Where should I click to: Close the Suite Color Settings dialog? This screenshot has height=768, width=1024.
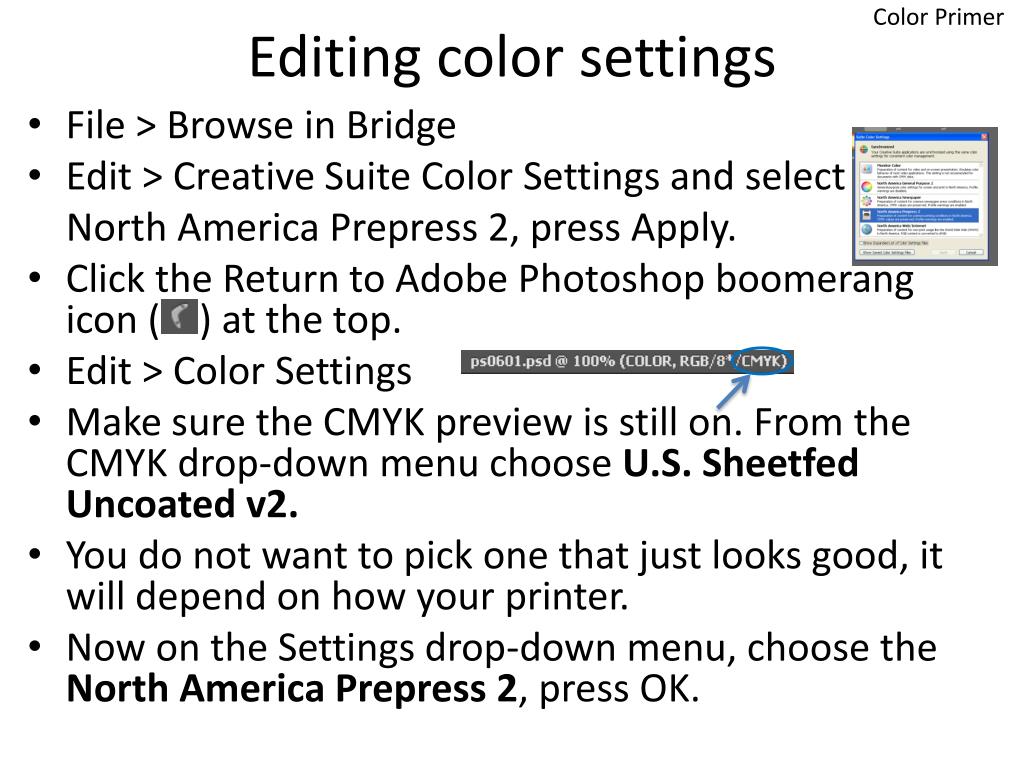[984, 136]
